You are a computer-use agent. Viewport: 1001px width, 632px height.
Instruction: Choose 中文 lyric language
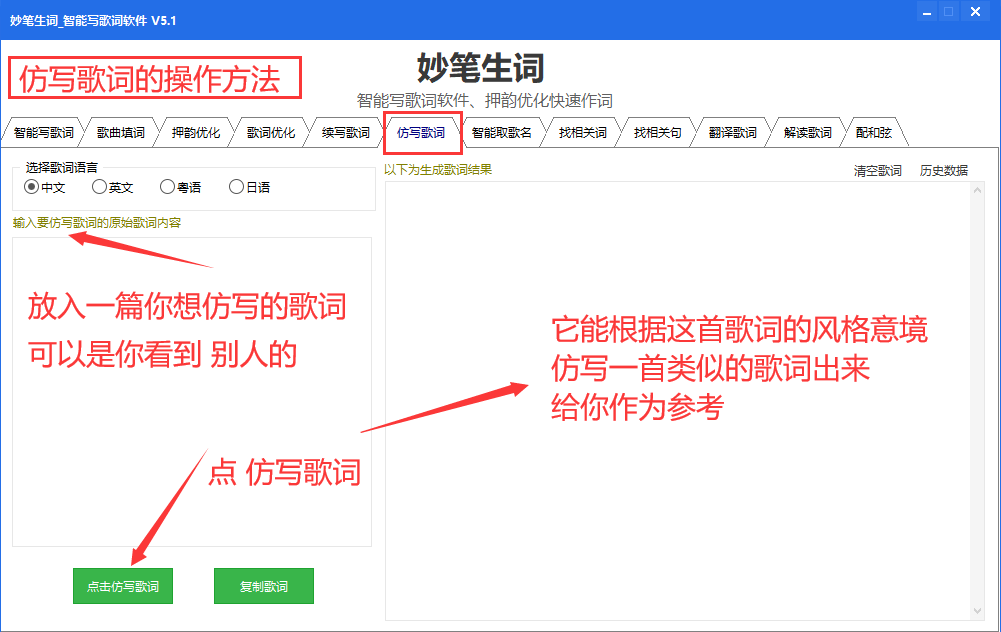pos(44,187)
